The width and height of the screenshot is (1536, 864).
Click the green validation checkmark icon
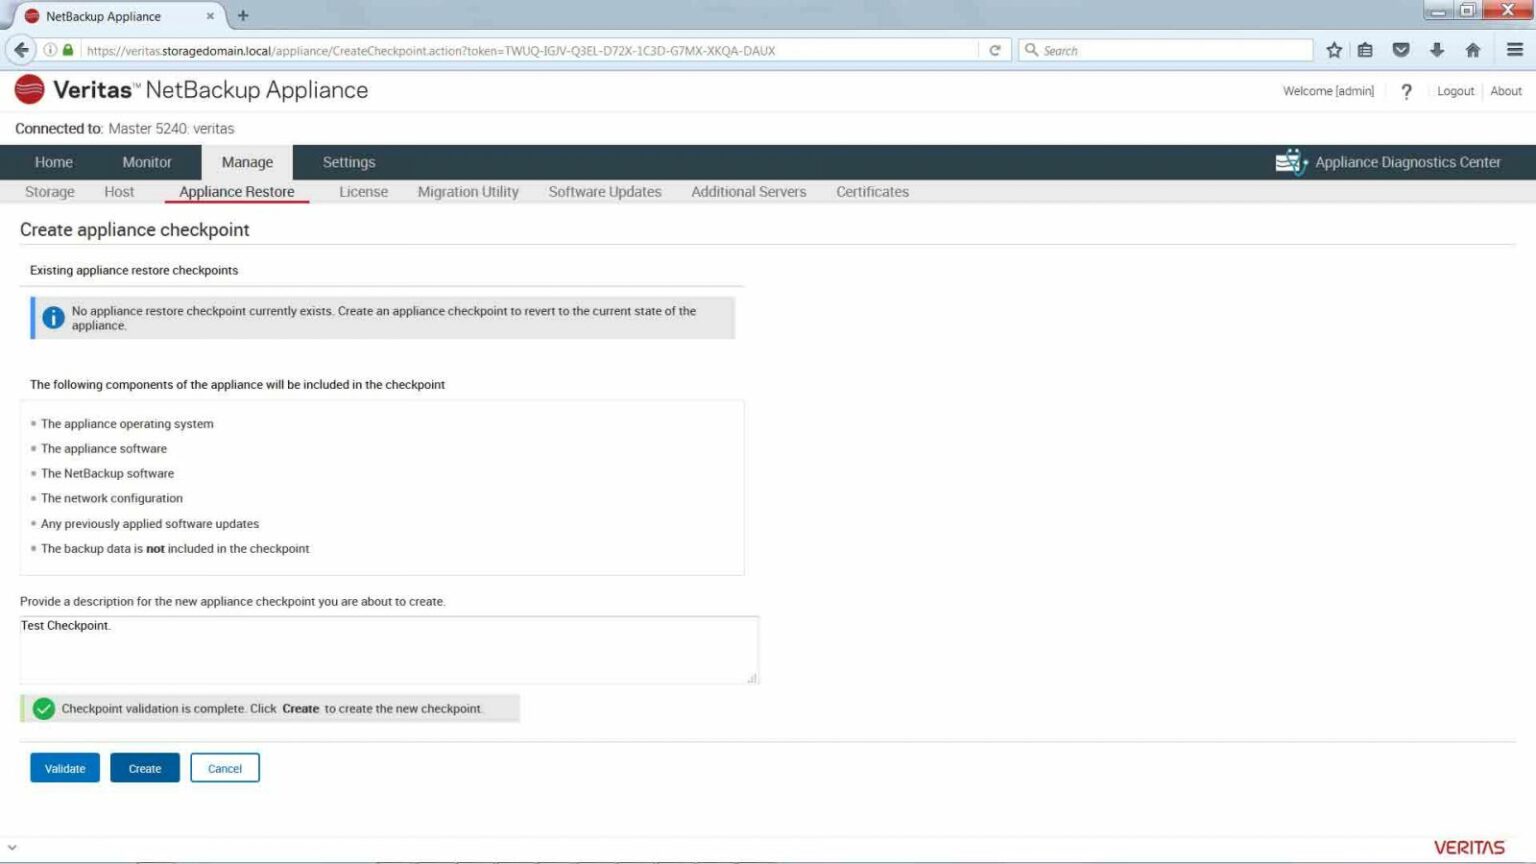coord(43,709)
